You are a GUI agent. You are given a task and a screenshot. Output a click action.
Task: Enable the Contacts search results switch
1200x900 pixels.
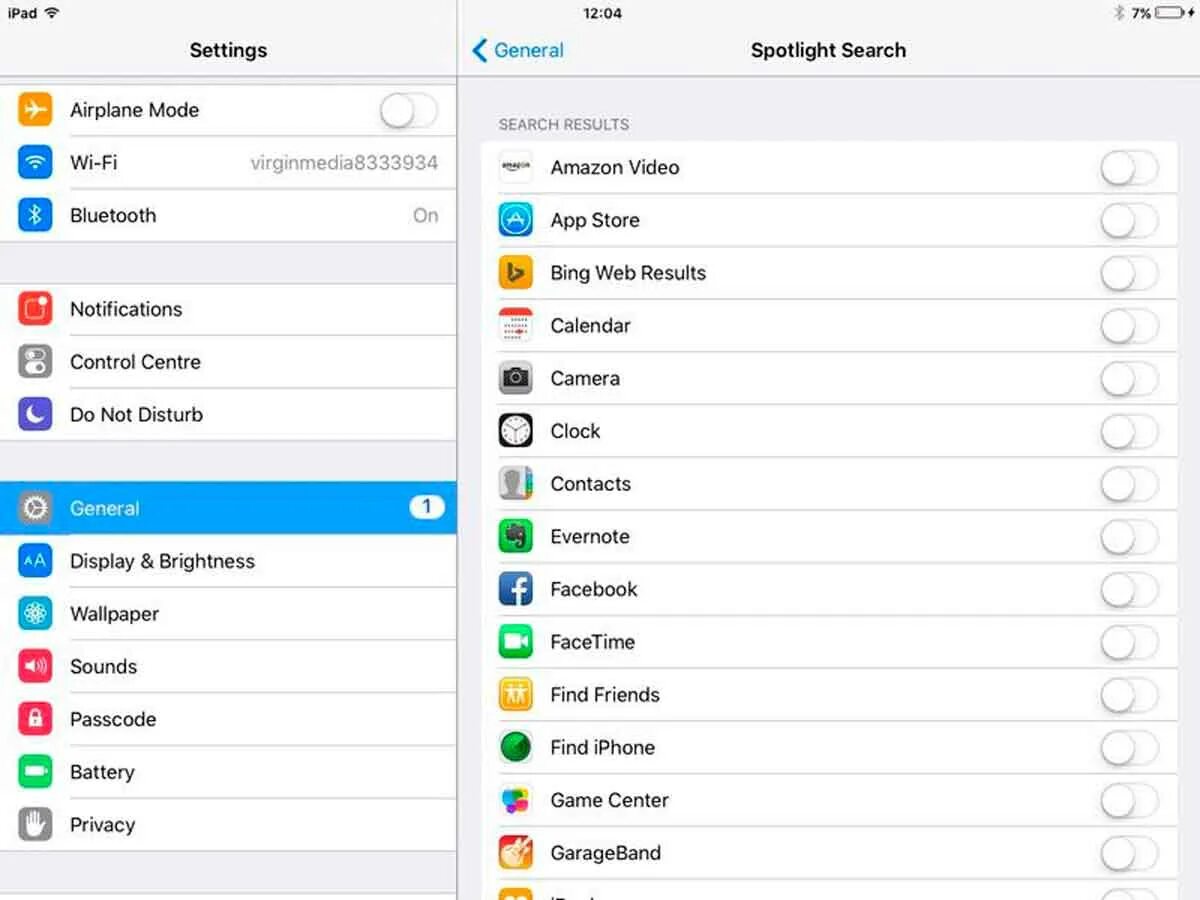point(1130,484)
